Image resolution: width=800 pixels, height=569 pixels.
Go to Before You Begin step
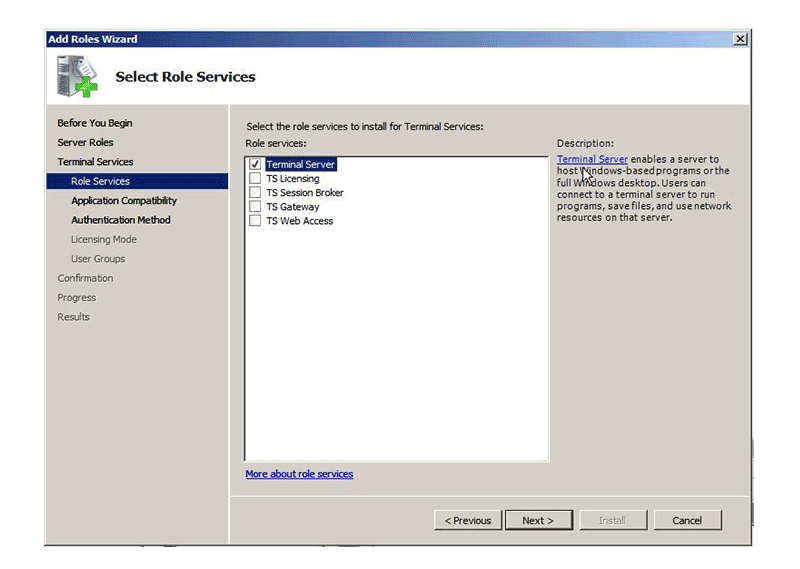click(x=94, y=123)
